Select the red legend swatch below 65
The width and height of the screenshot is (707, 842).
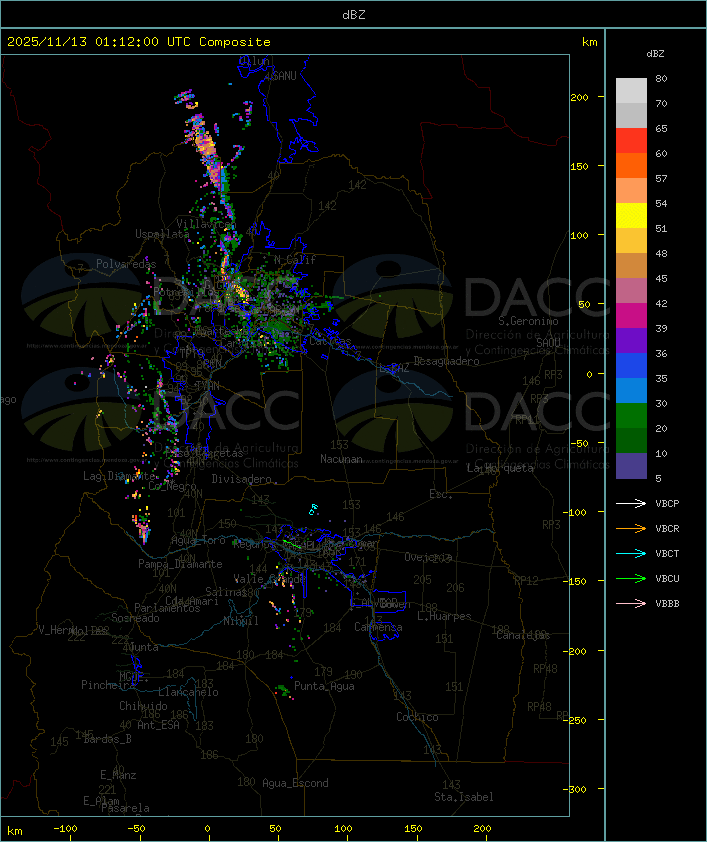[x=631, y=141]
